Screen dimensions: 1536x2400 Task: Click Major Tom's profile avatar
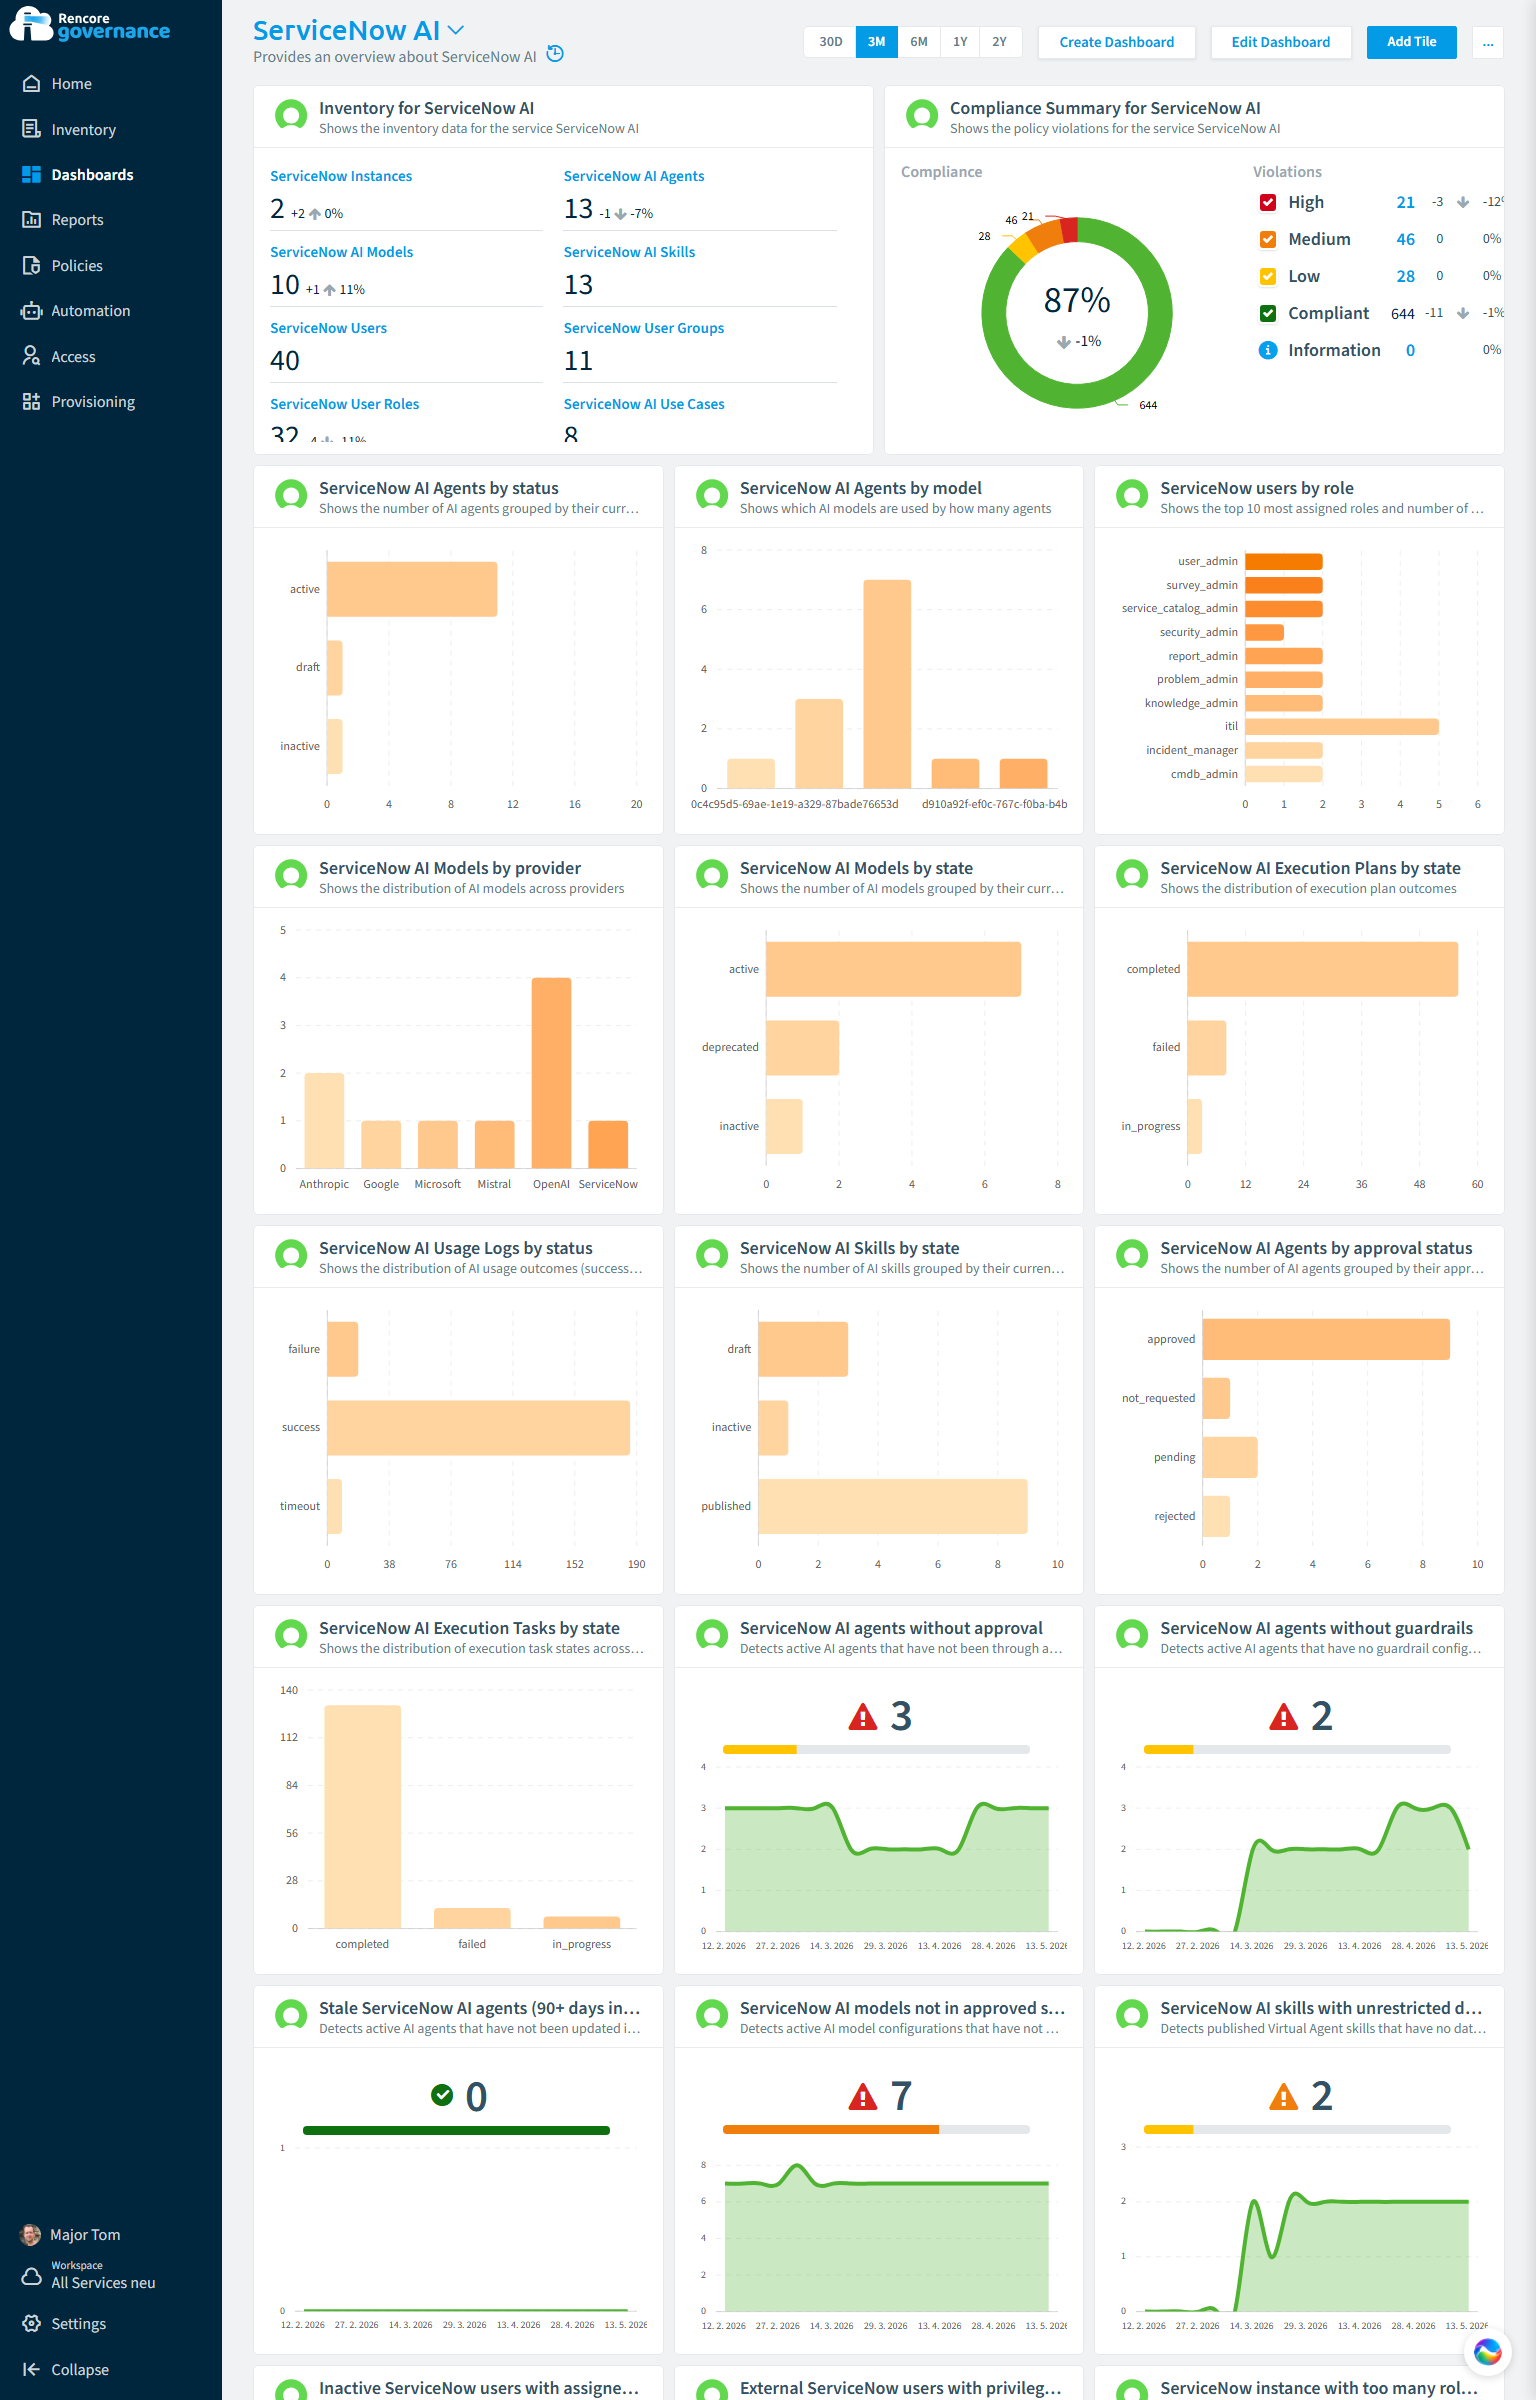(31, 2235)
